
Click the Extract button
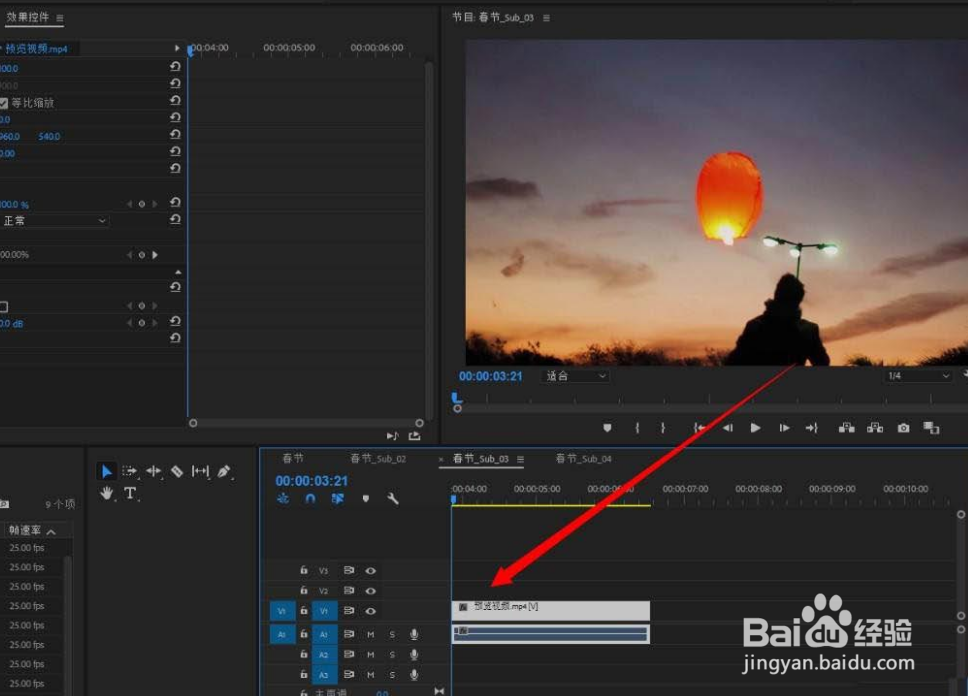tap(875, 428)
